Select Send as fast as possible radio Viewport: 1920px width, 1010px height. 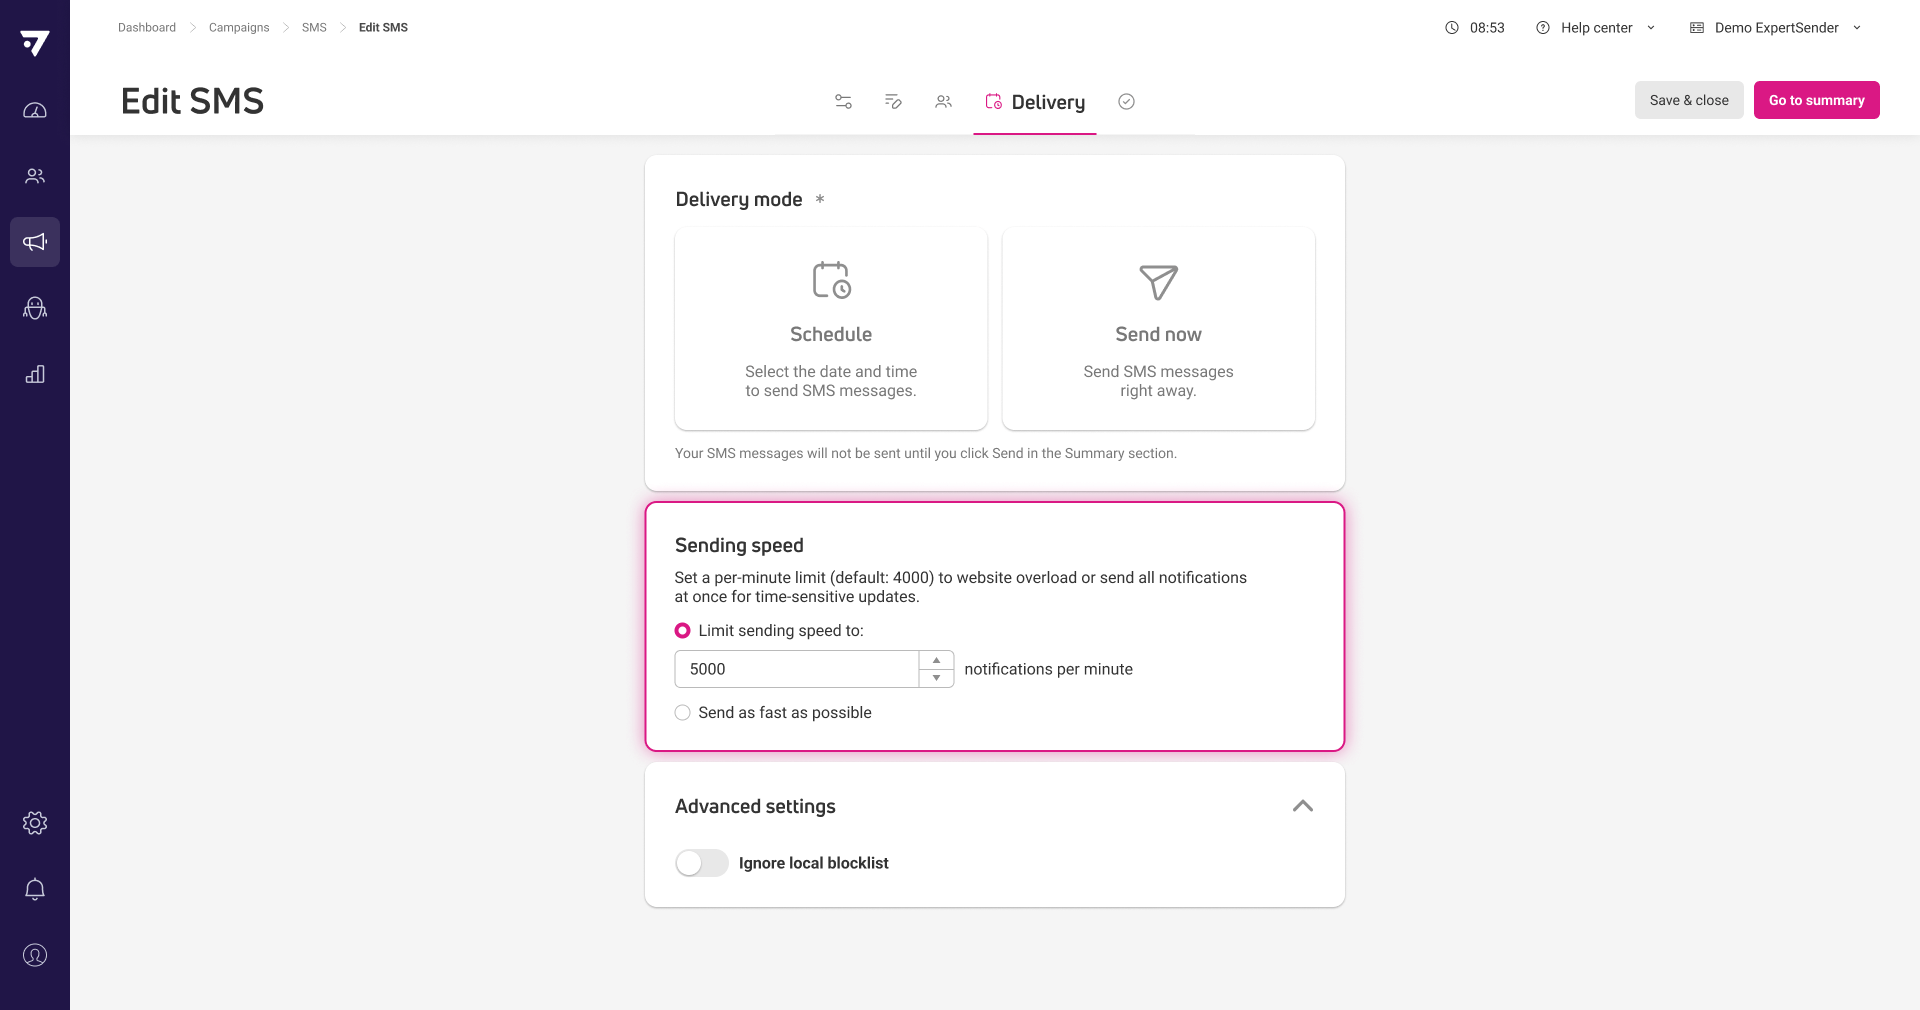tap(682, 713)
